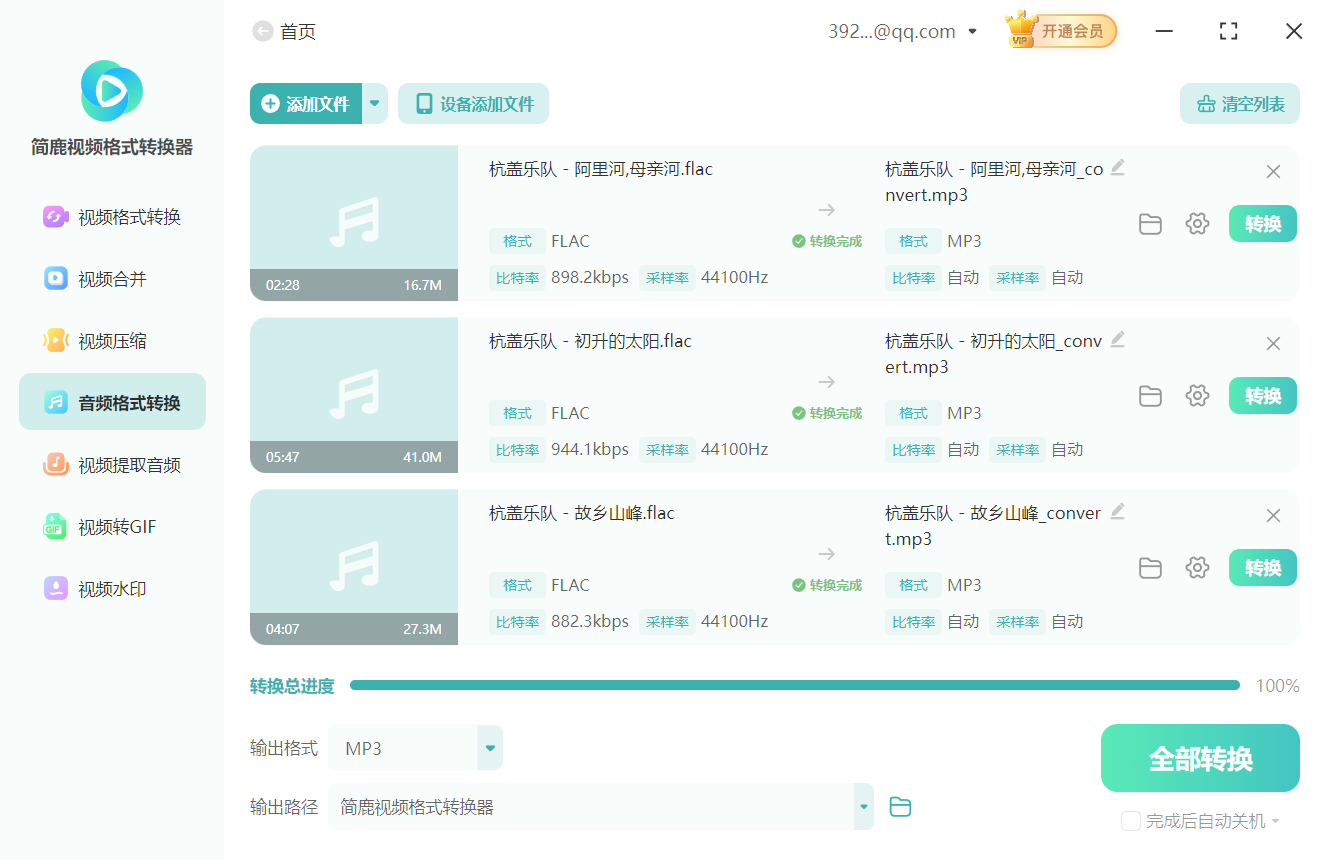The width and height of the screenshot is (1326, 860).
Task: Open the 视频压缩 feature
Action: click(111, 340)
